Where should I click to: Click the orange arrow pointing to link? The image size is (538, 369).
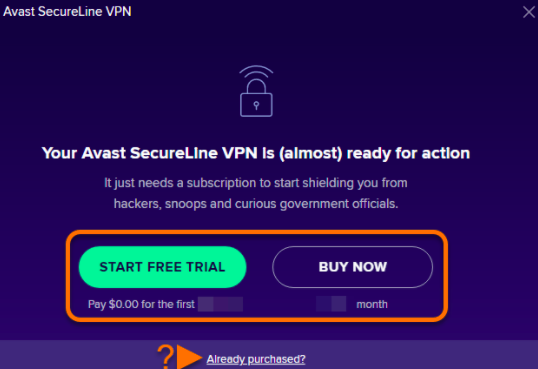pyautogui.click(x=189, y=357)
